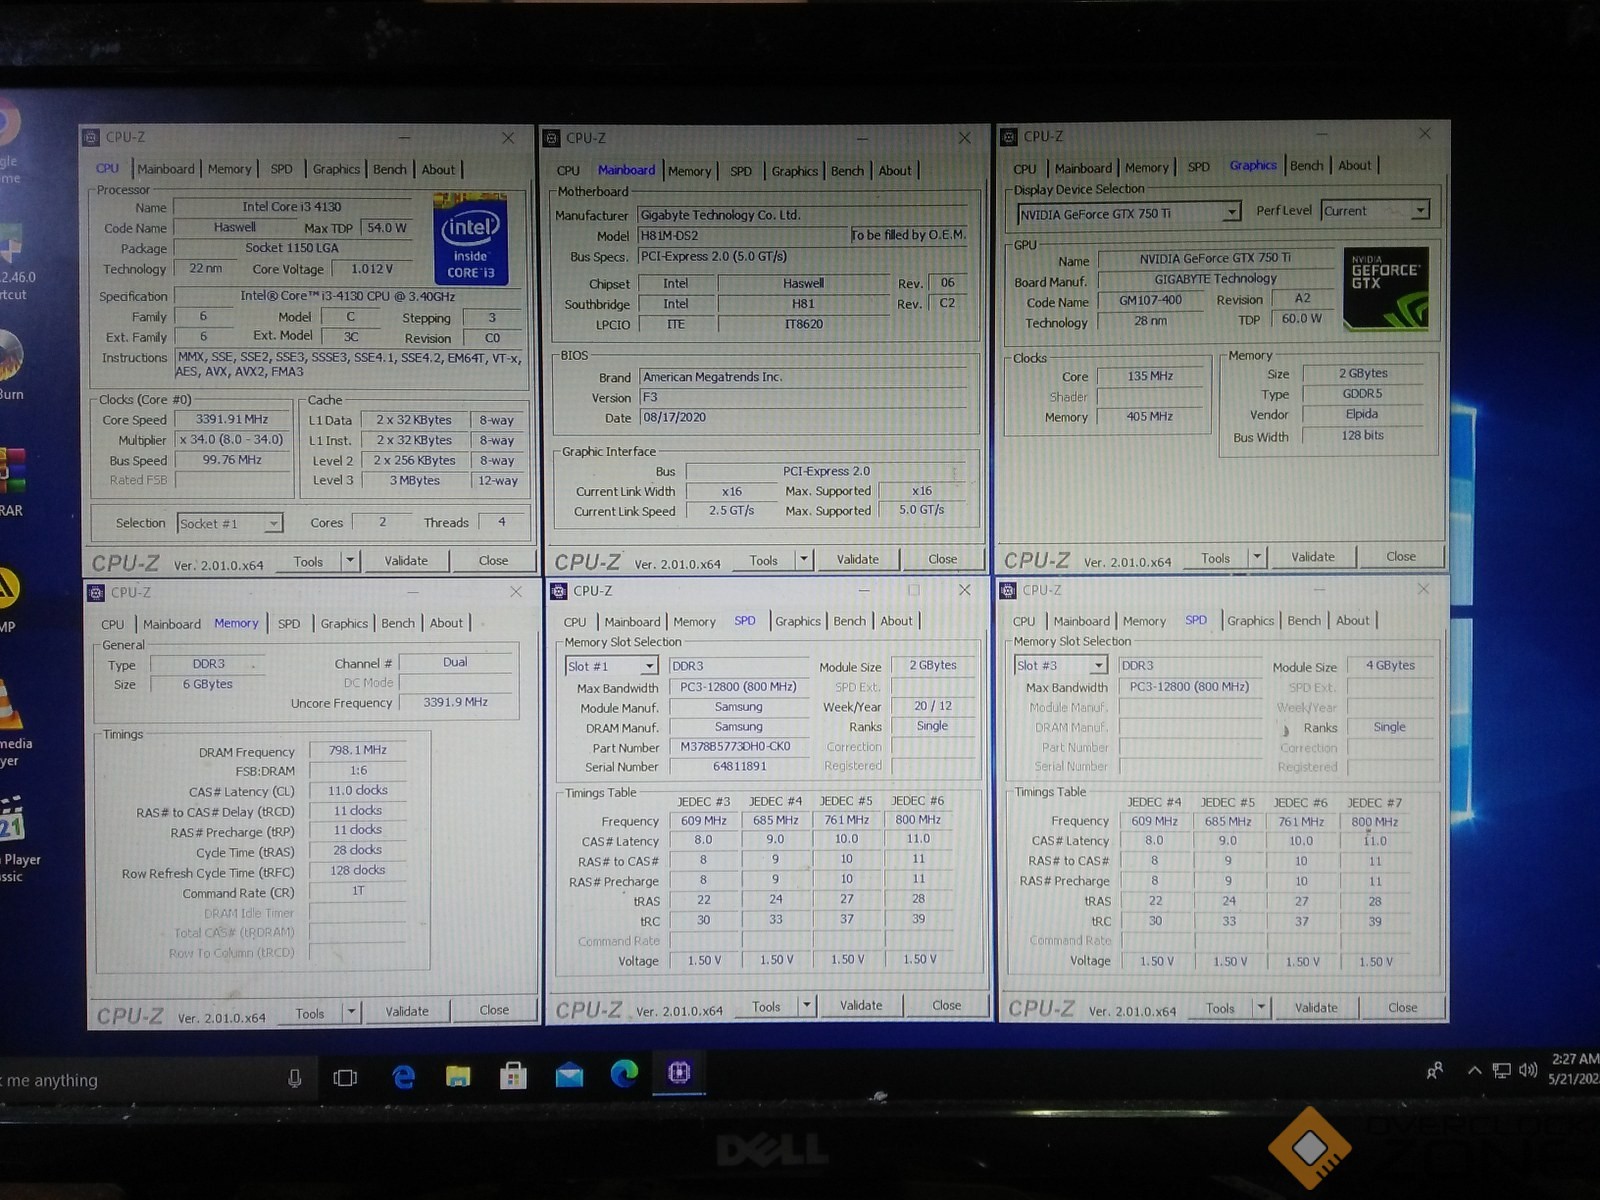Open the Perf Level dropdown set to Current
Image resolution: width=1600 pixels, height=1200 pixels.
tap(1375, 211)
